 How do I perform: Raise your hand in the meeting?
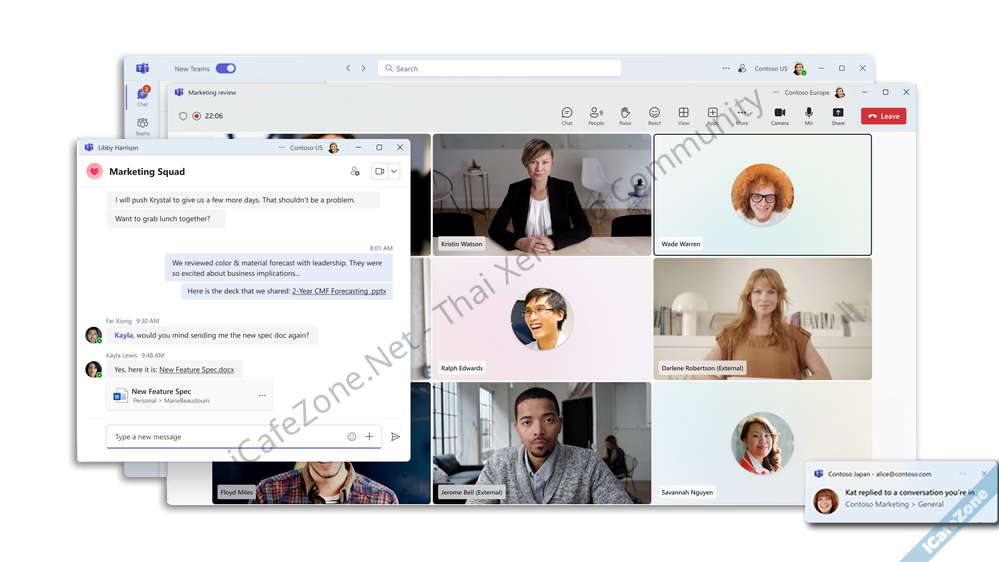625,115
